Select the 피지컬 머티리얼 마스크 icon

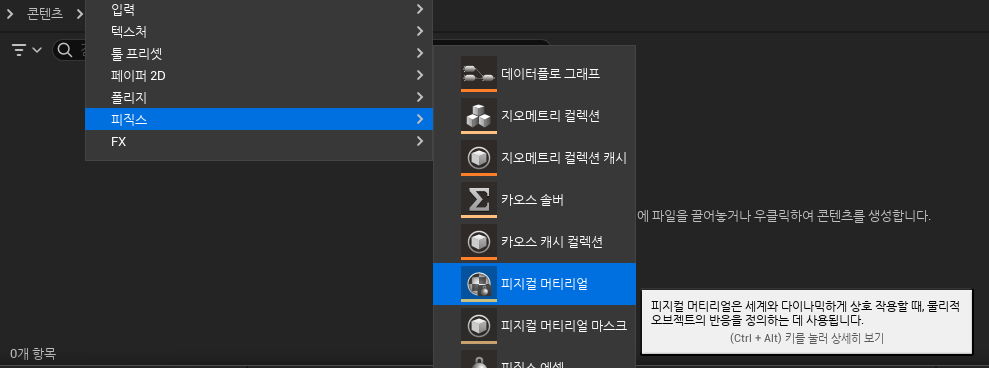(479, 326)
